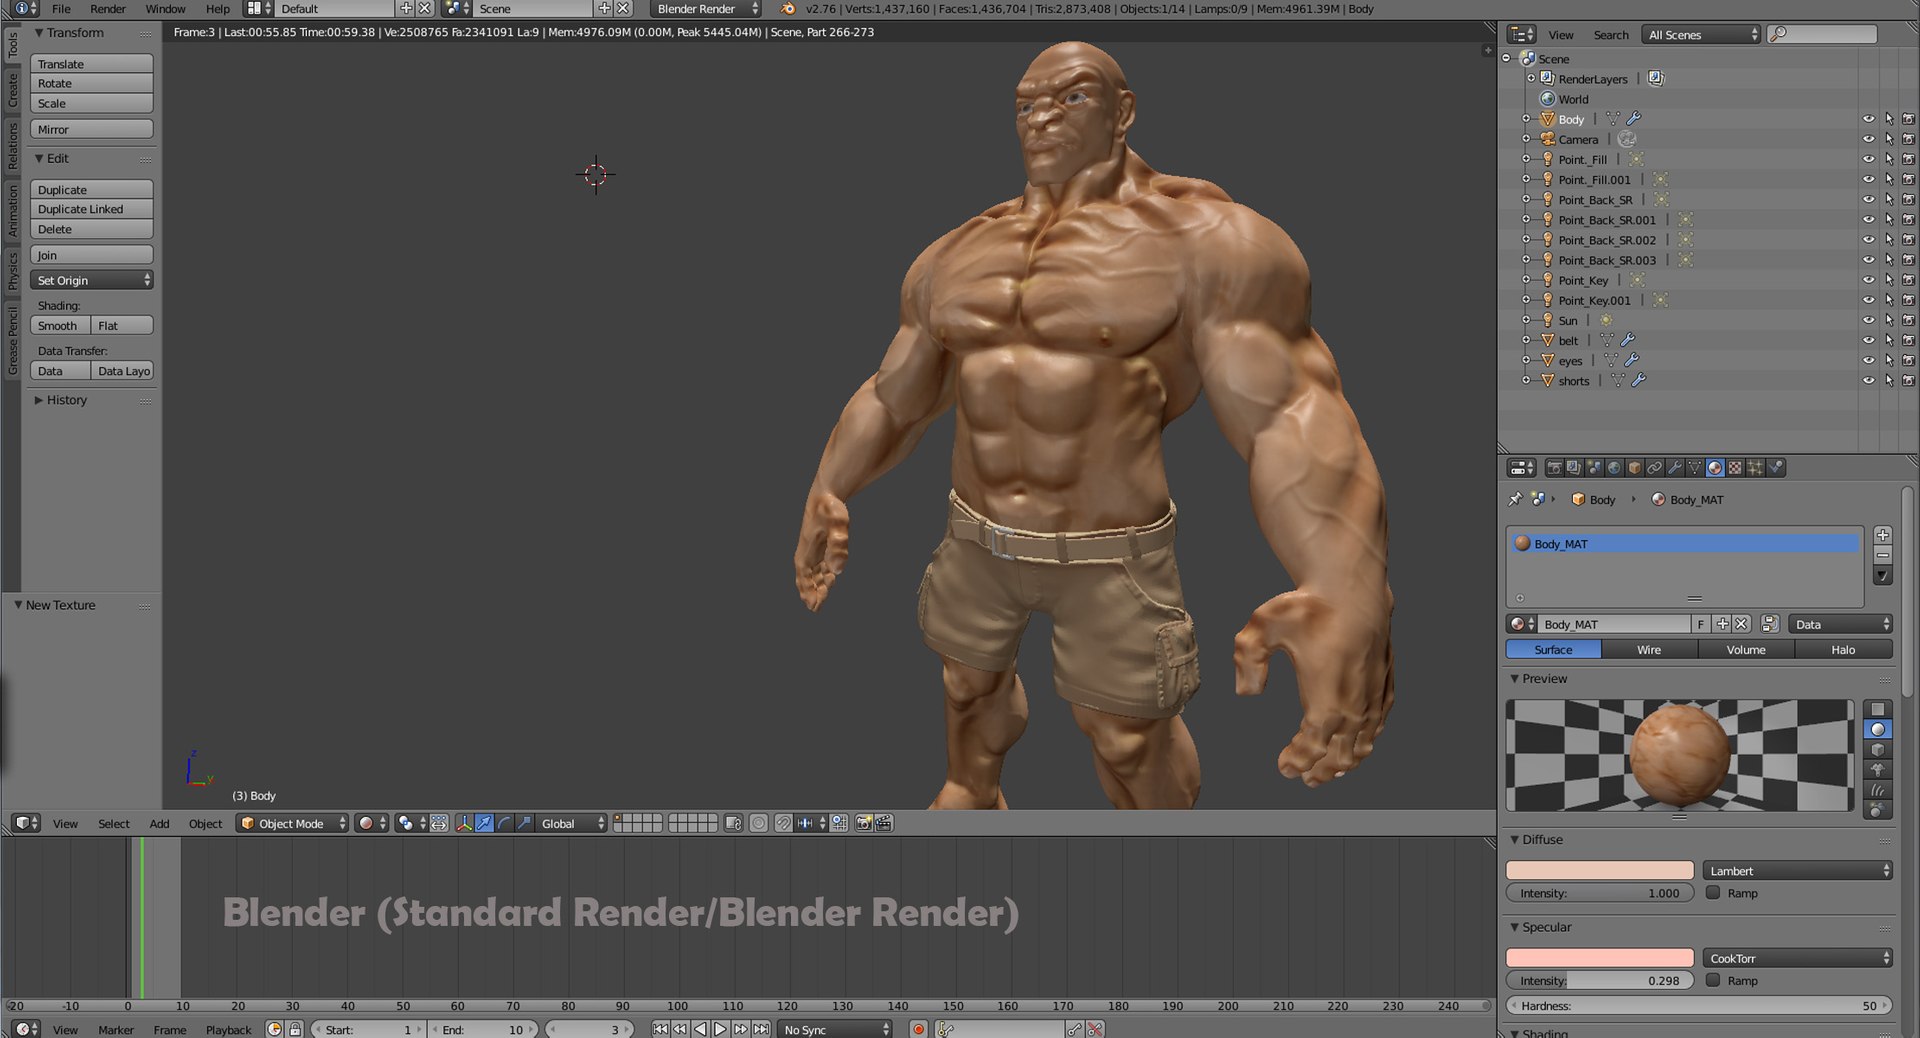Open the File menu
Viewport: 1920px width, 1038px height.
[61, 9]
